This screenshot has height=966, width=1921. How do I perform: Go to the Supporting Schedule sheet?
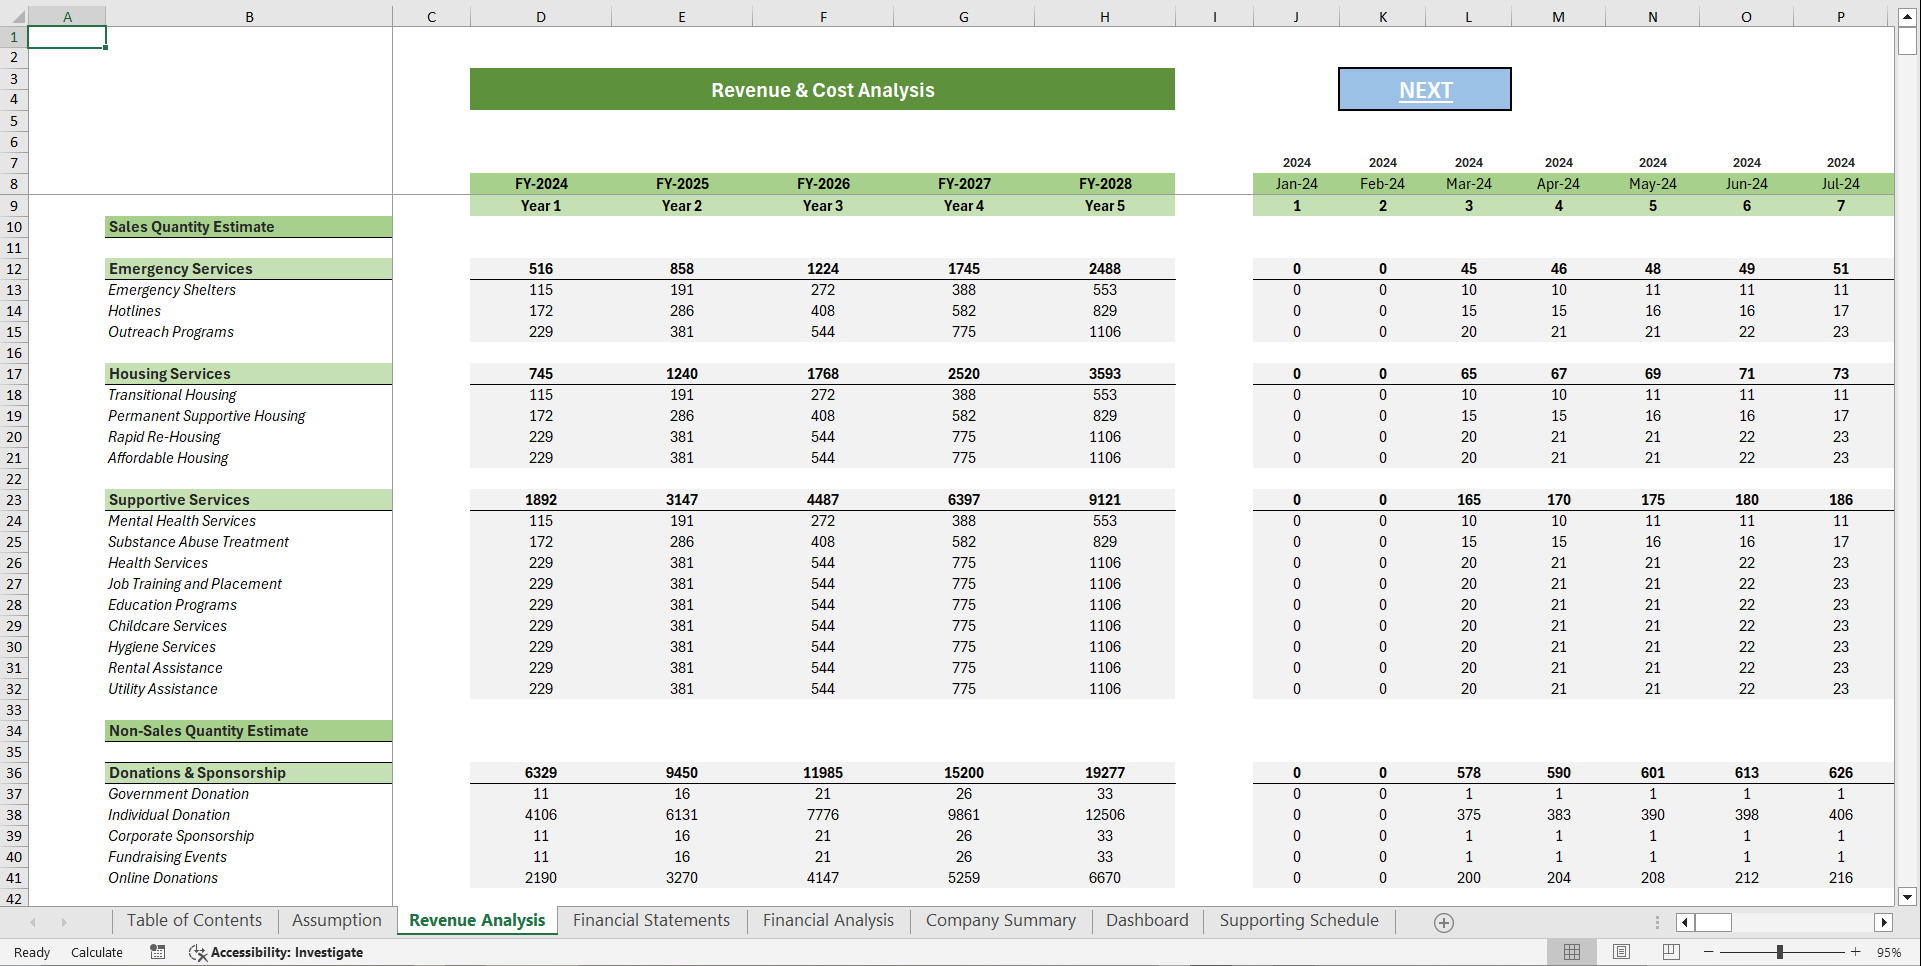pos(1297,920)
